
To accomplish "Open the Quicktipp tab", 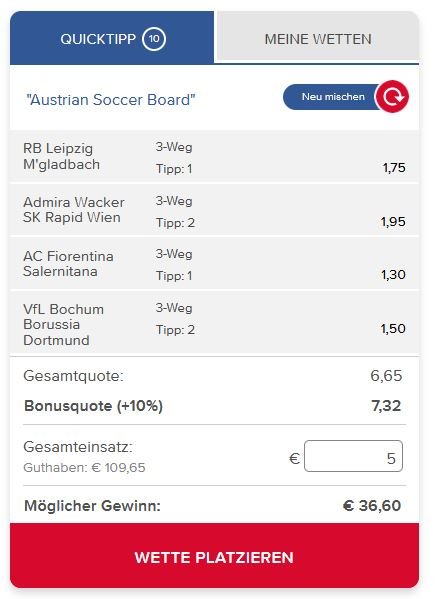I will 112,38.
